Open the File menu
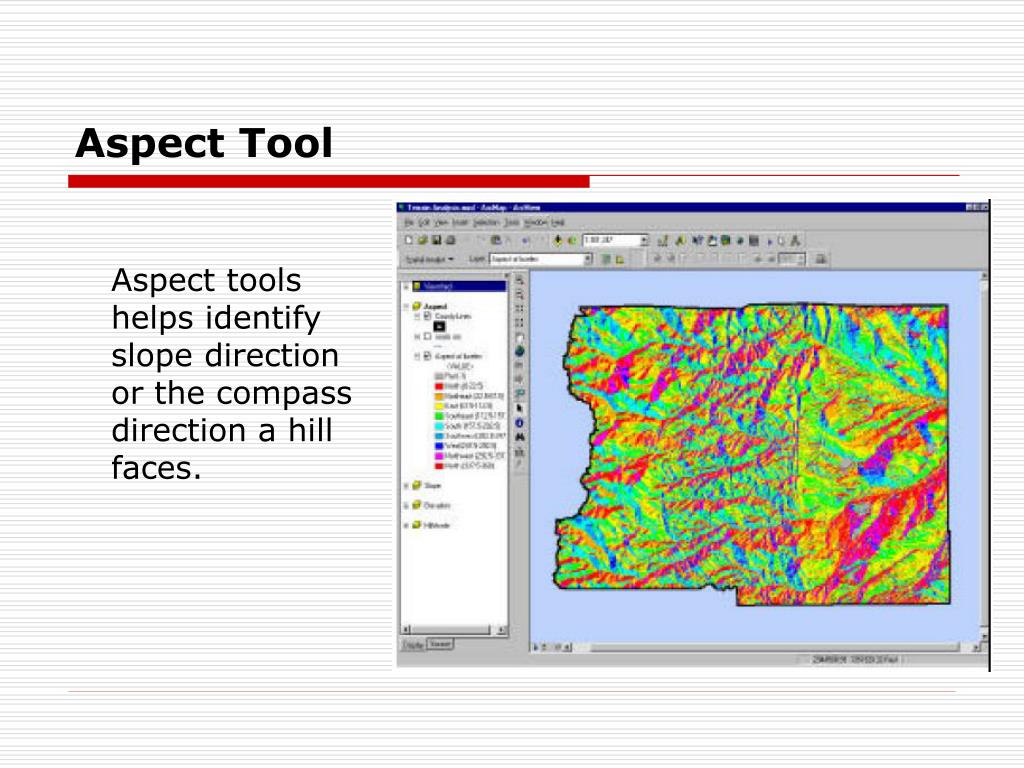 pos(409,223)
